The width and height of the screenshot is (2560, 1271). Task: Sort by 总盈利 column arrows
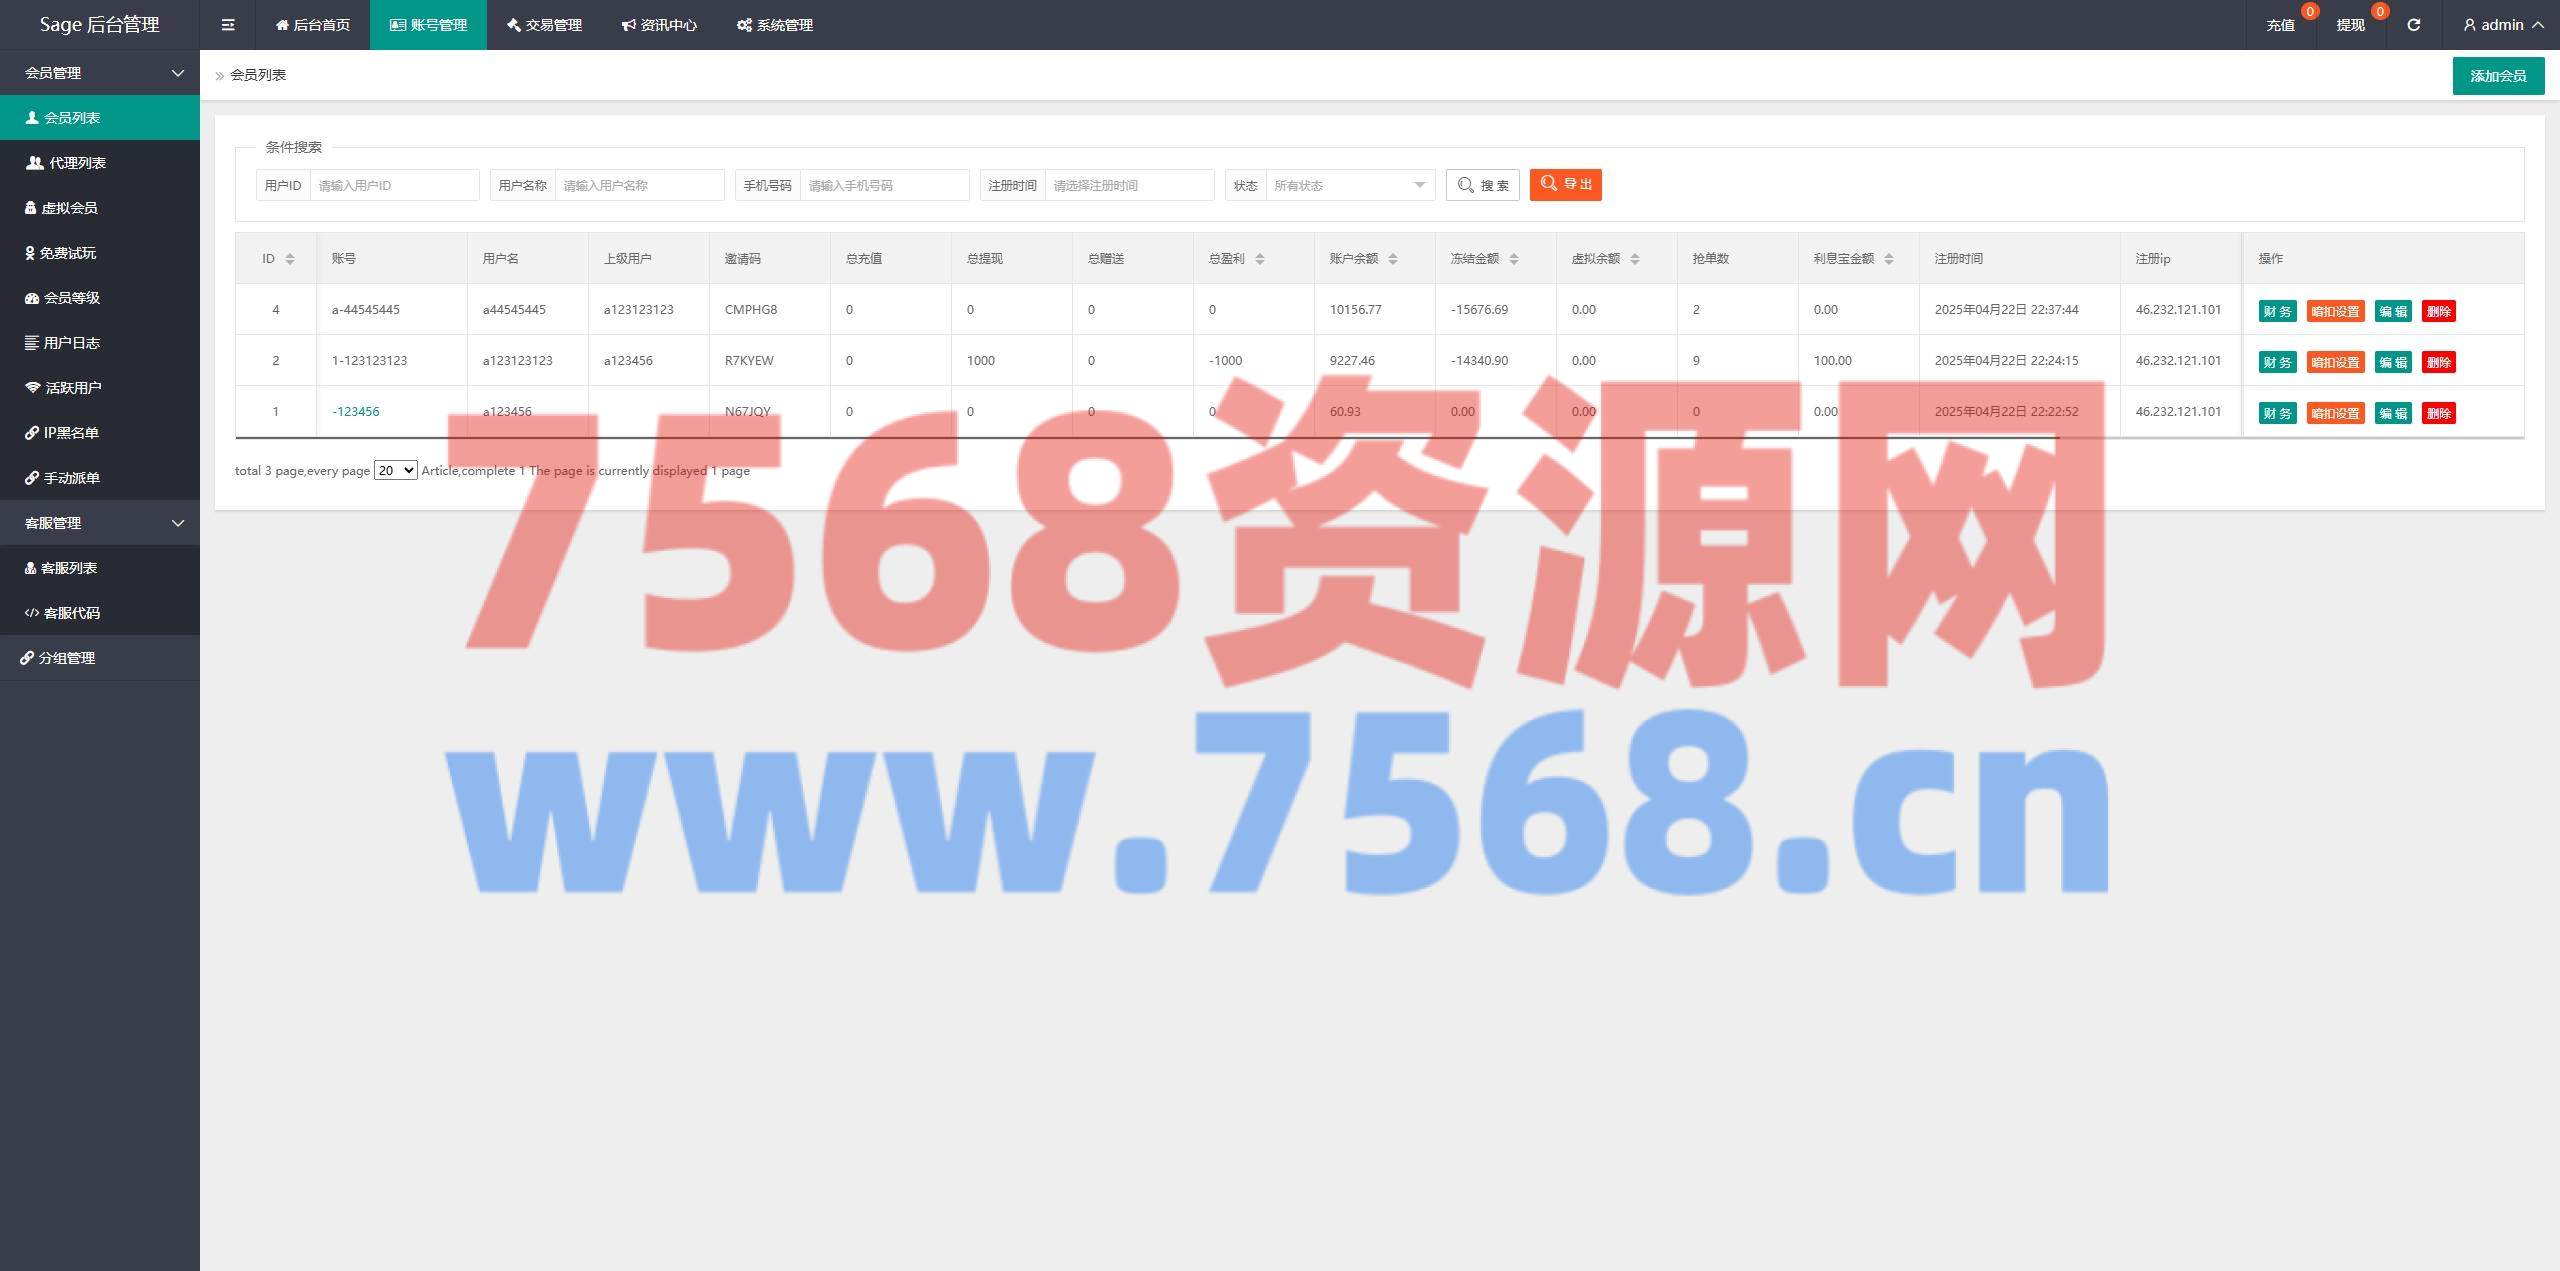pos(1260,259)
